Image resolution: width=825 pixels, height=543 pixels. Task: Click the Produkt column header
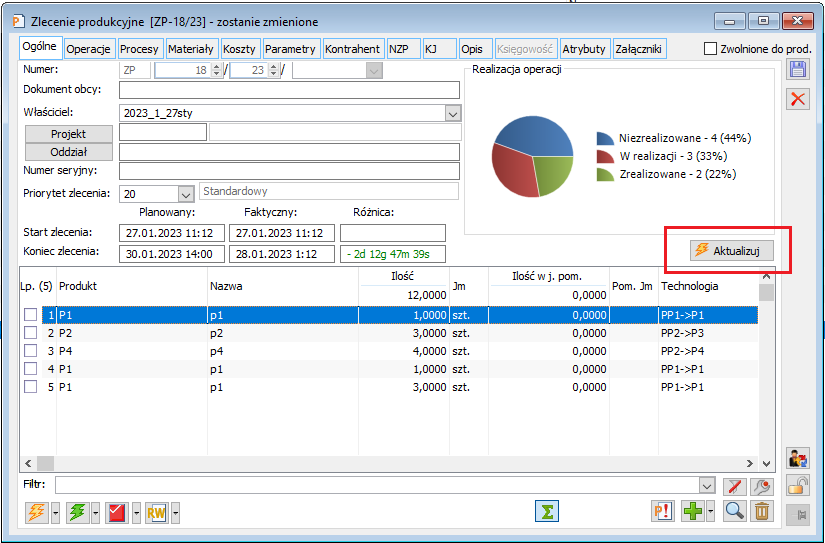click(132, 286)
